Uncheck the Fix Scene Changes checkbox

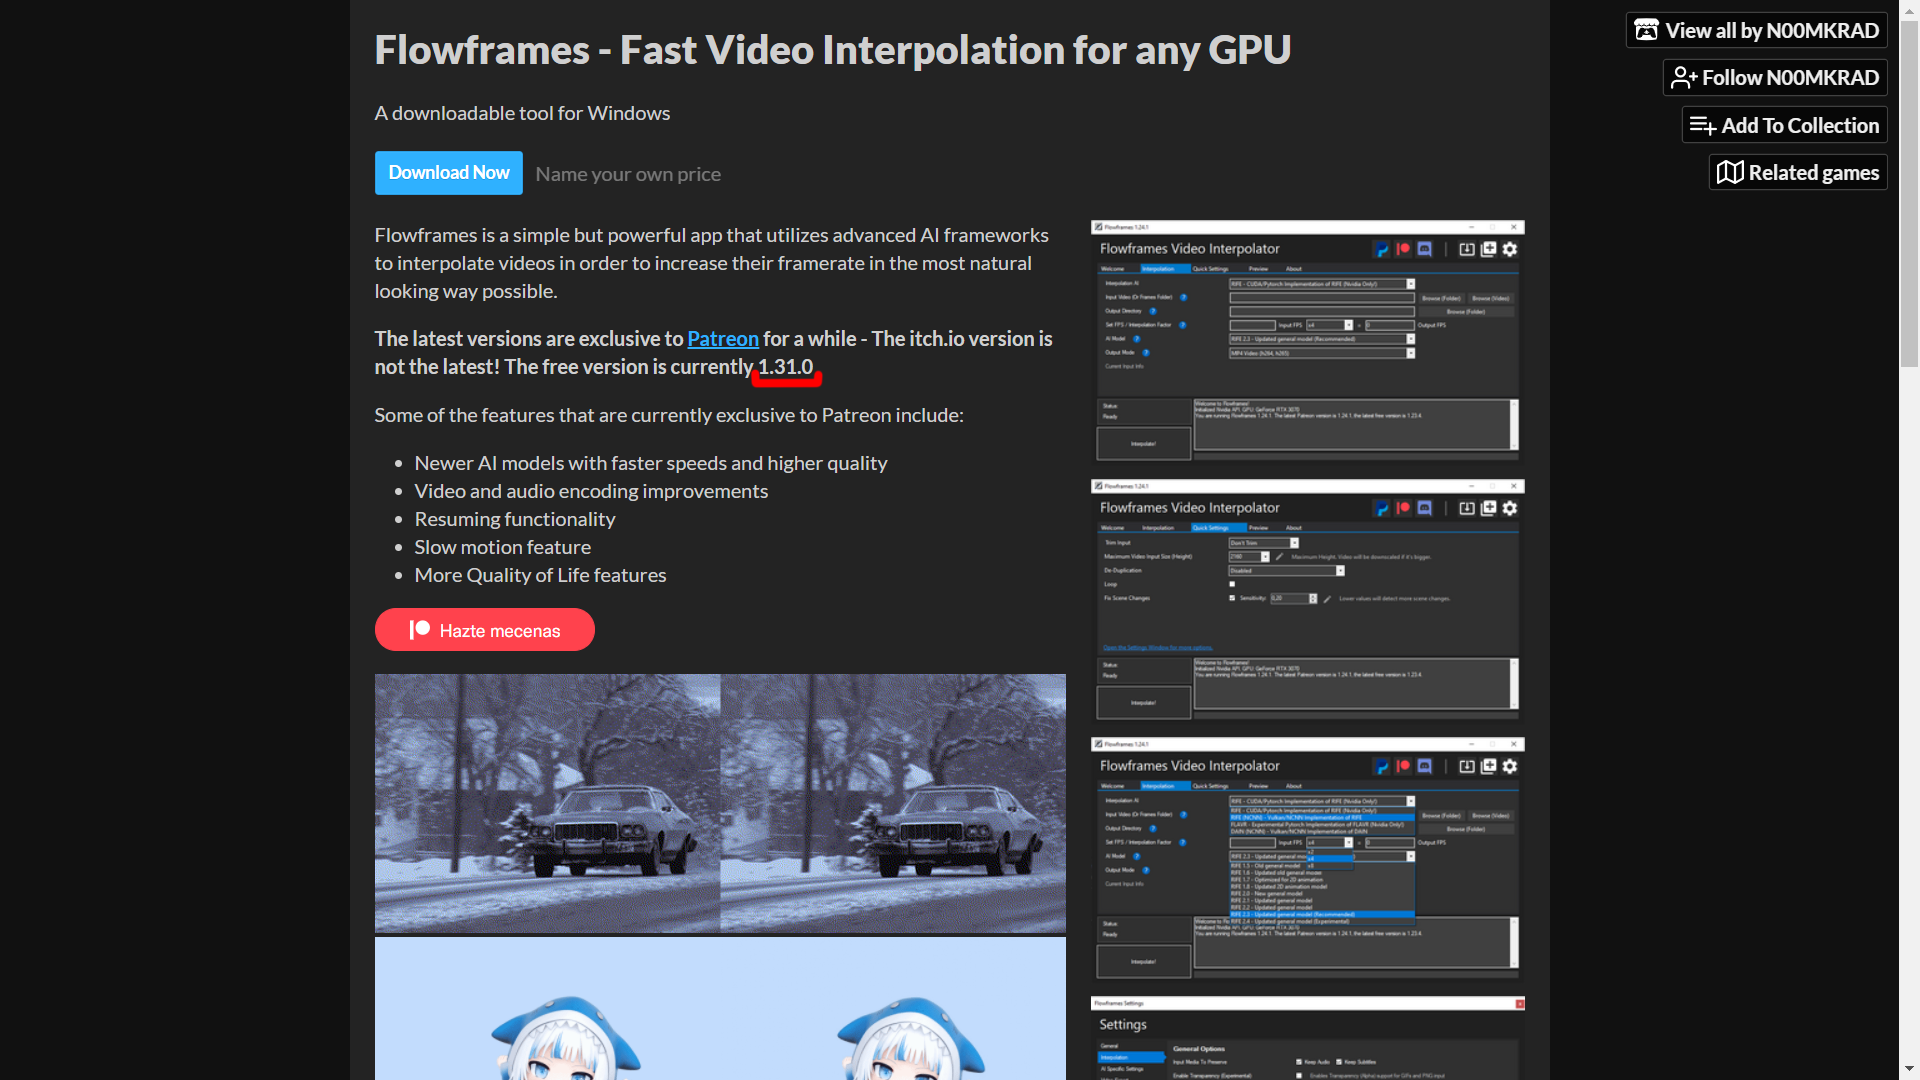pyautogui.click(x=1232, y=597)
